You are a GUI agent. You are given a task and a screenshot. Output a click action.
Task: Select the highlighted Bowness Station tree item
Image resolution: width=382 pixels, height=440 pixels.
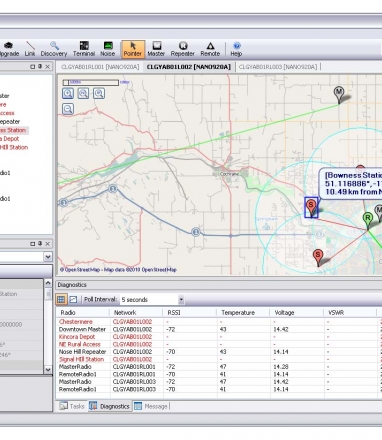click(14, 130)
